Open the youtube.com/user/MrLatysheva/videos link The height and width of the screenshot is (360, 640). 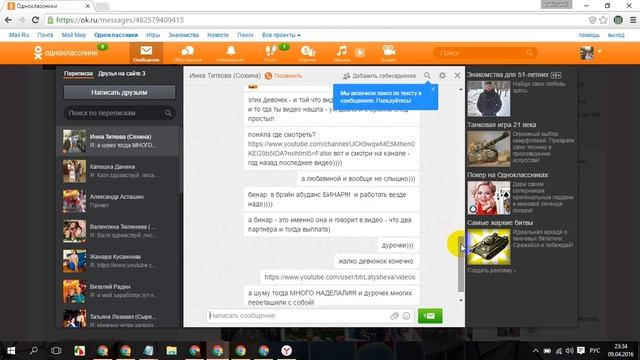(x=340, y=277)
